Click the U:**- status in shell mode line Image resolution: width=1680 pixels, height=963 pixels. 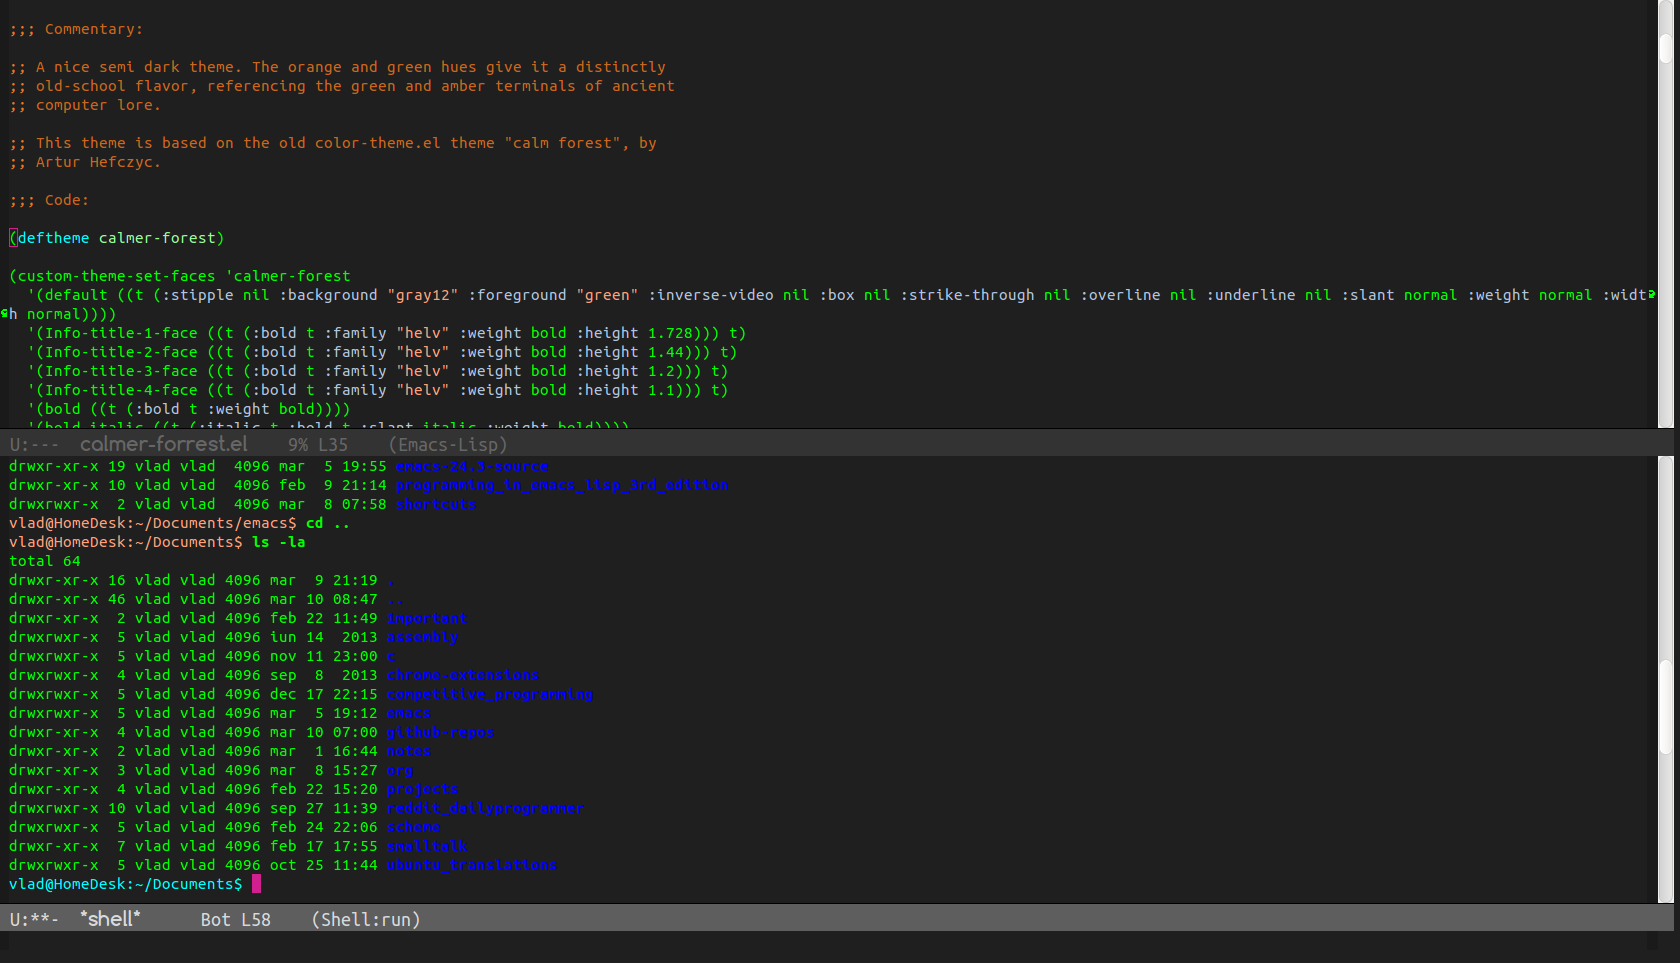[34, 920]
